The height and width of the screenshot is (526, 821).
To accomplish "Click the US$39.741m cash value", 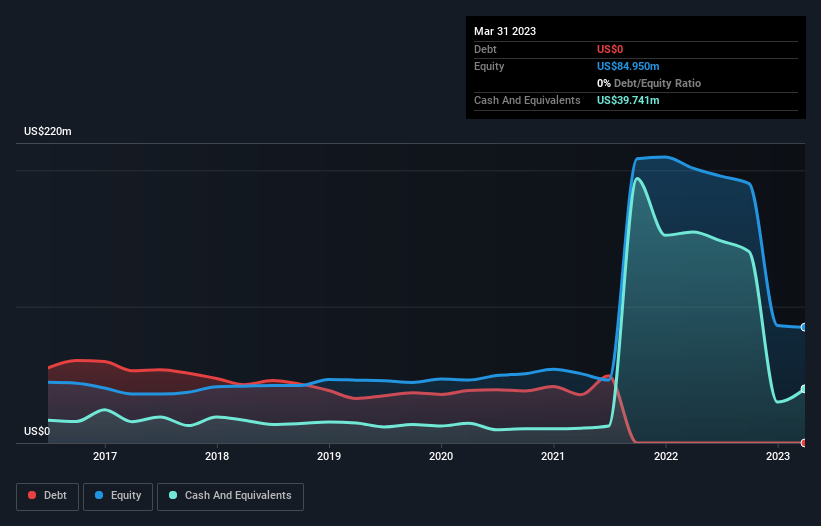I will point(628,100).
